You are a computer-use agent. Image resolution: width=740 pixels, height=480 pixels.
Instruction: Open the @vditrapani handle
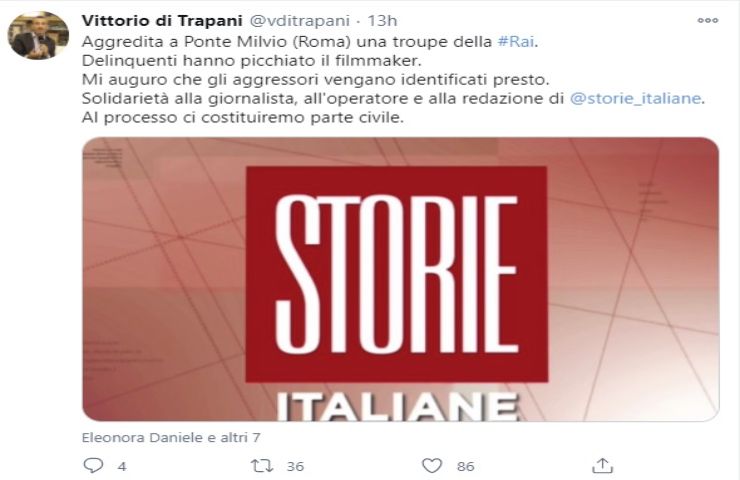[x=299, y=21]
